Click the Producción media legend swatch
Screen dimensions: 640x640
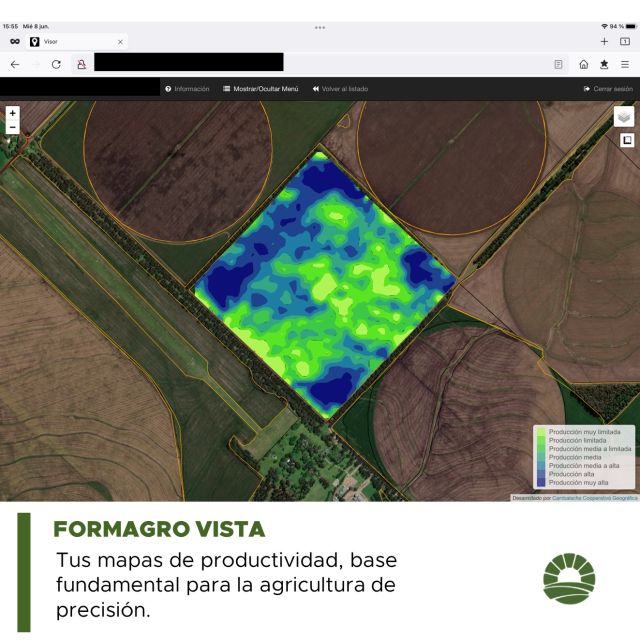pyautogui.click(x=541, y=457)
